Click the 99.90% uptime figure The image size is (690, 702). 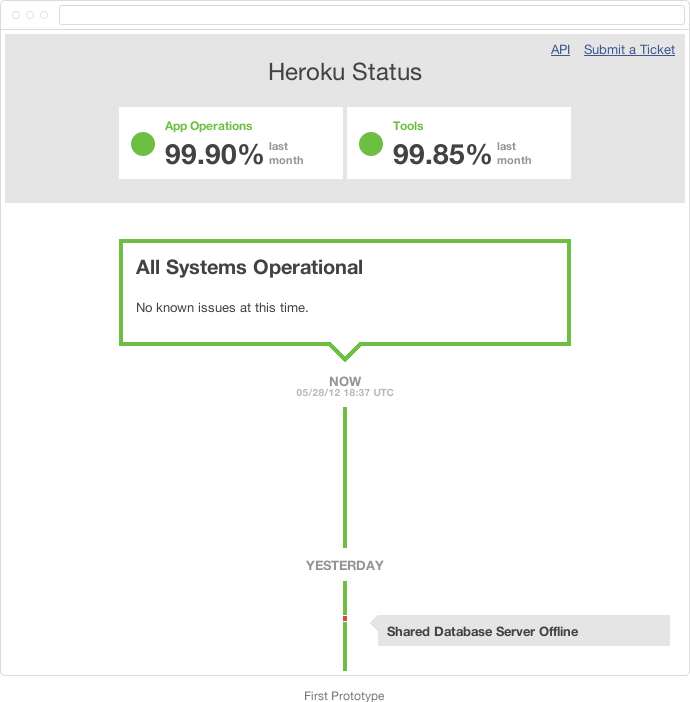tap(214, 154)
